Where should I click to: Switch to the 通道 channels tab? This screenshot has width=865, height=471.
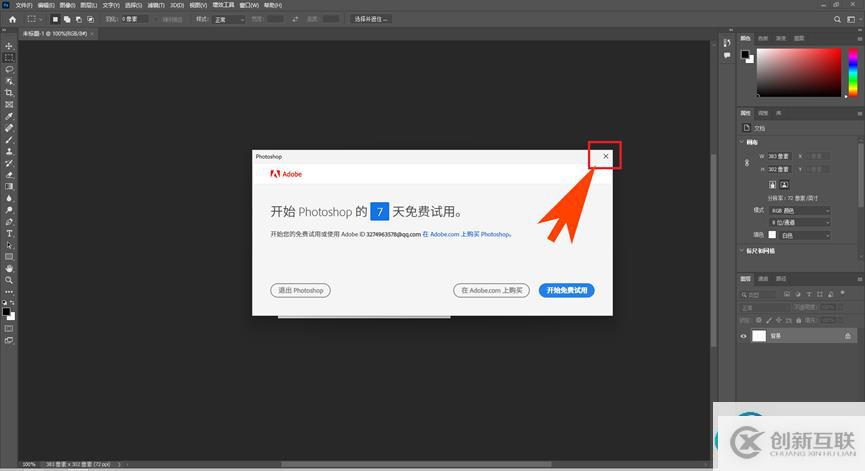(763, 279)
